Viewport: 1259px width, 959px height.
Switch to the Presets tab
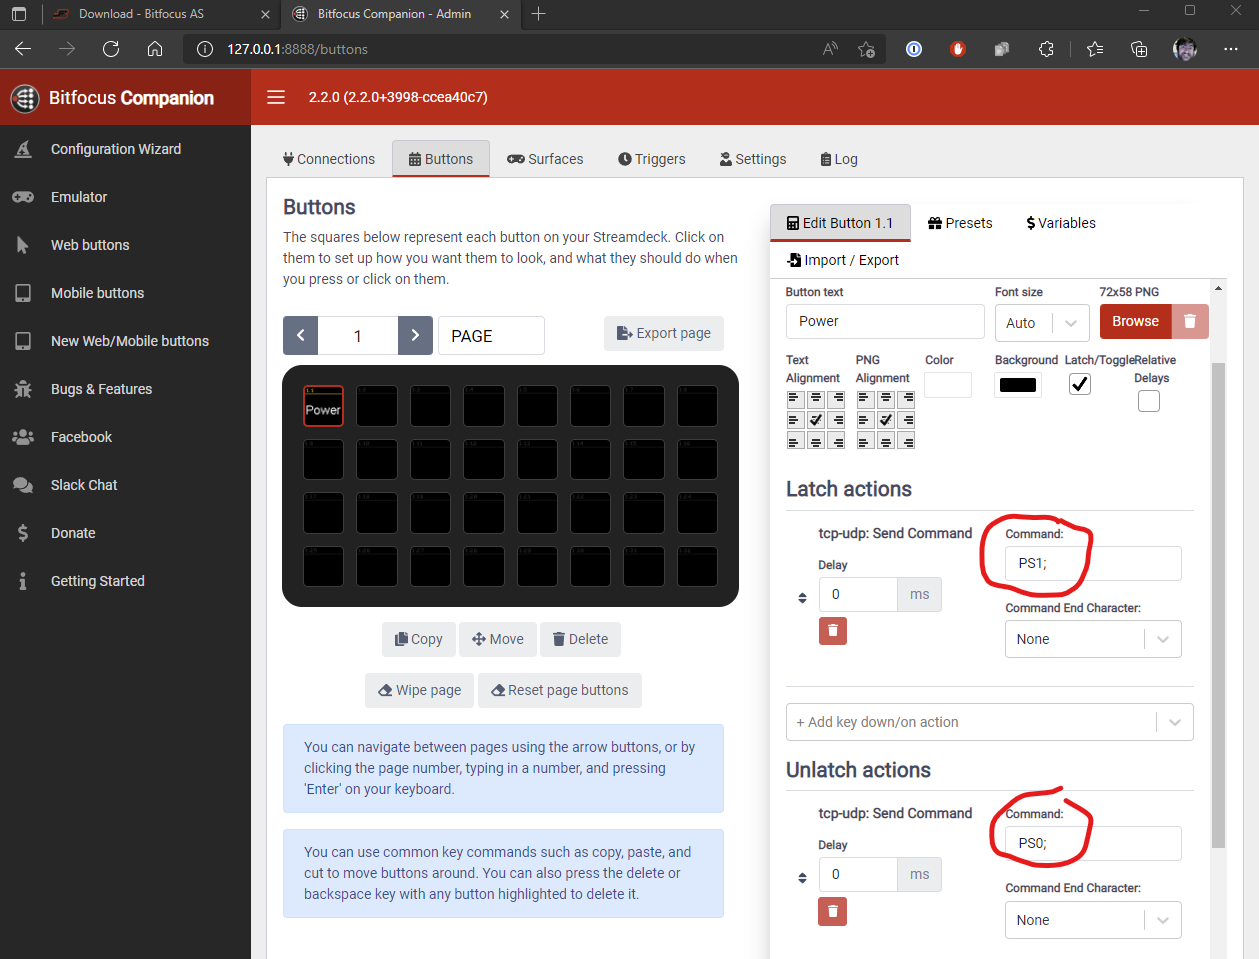(960, 223)
